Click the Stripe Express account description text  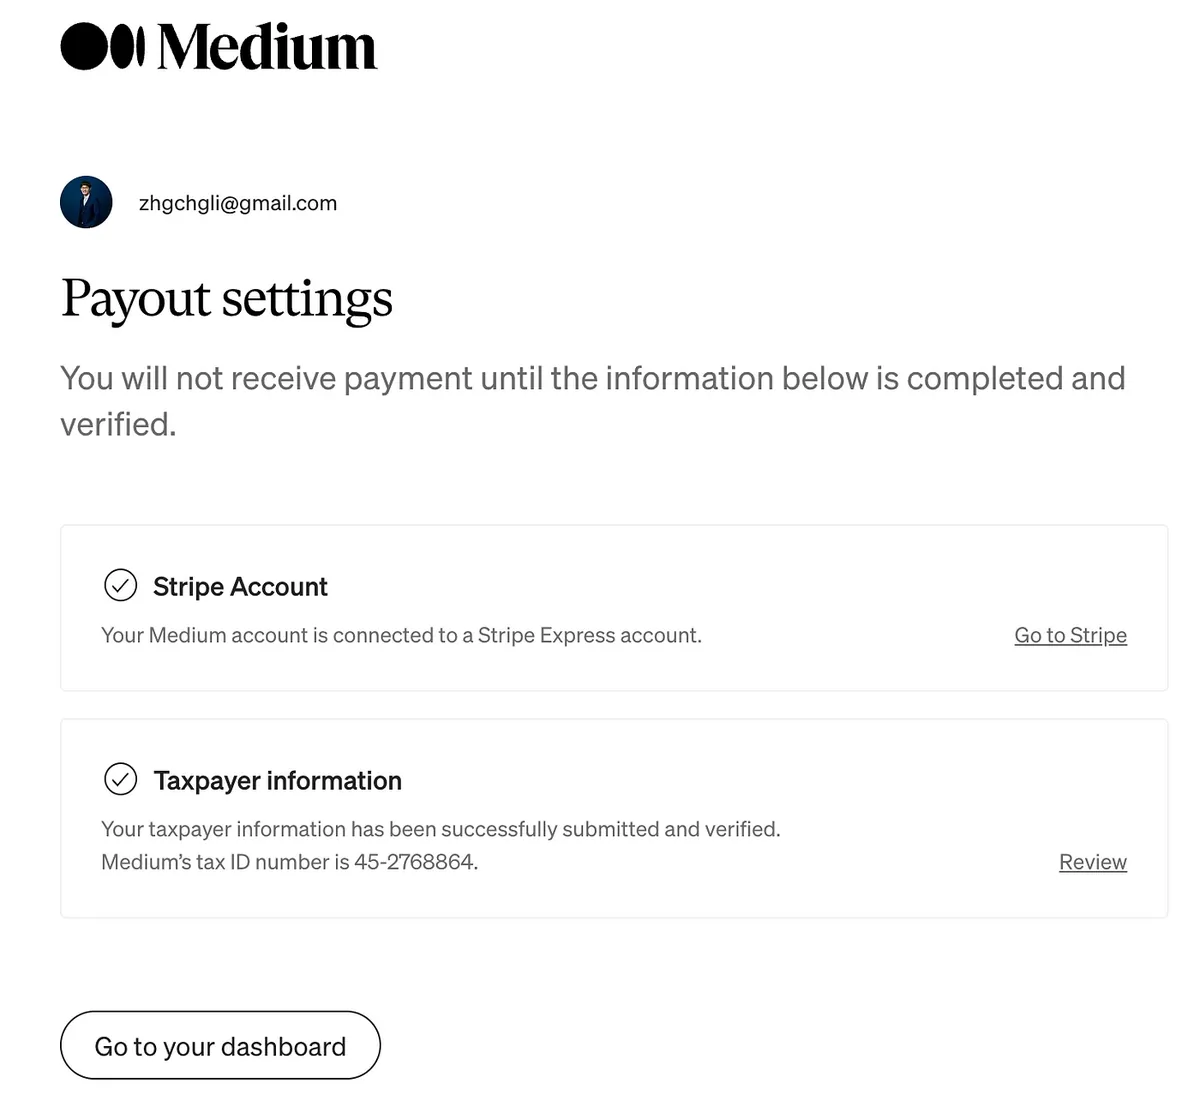(x=401, y=635)
